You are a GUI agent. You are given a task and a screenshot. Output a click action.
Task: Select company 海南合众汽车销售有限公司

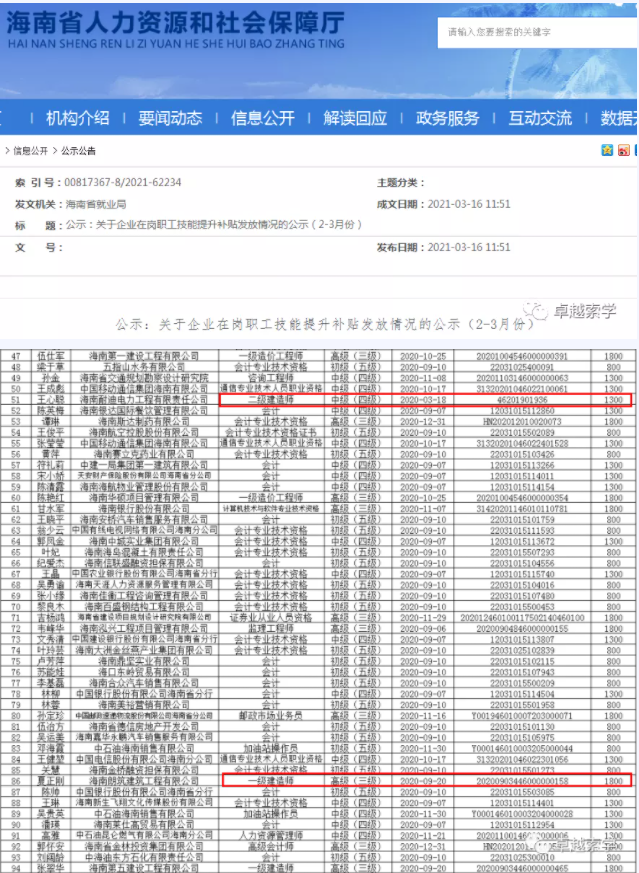[144, 683]
